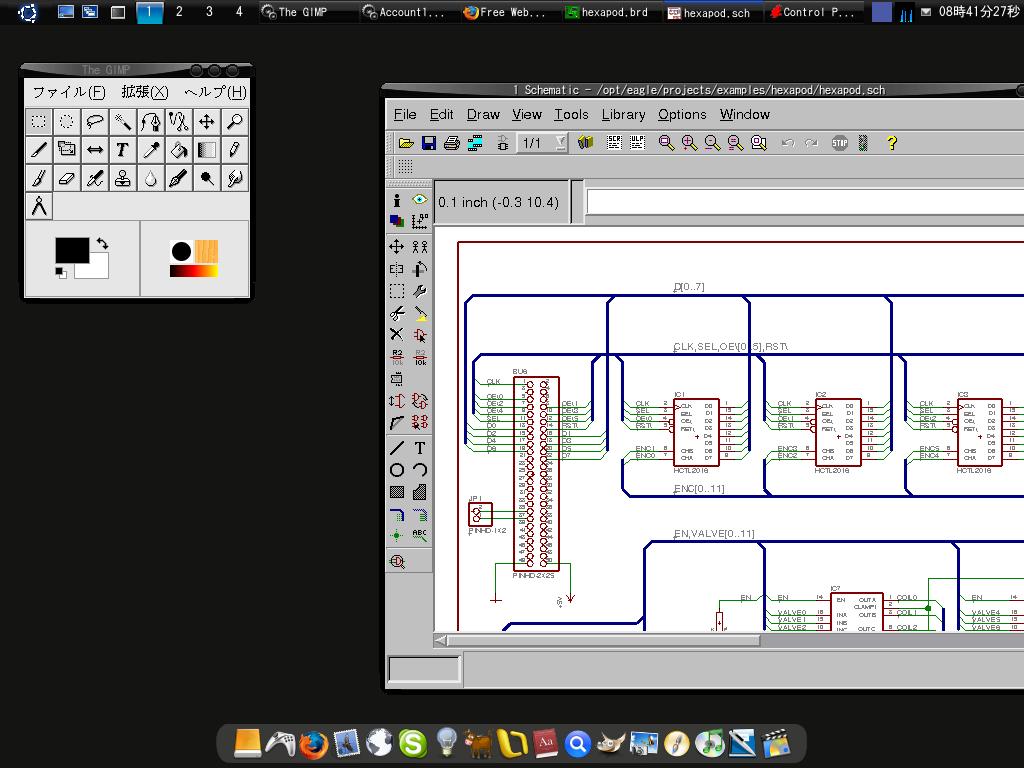Screen dimensions: 1024x768
Task: Open the ファイル(F) menu in GIMP
Action: (x=68, y=92)
